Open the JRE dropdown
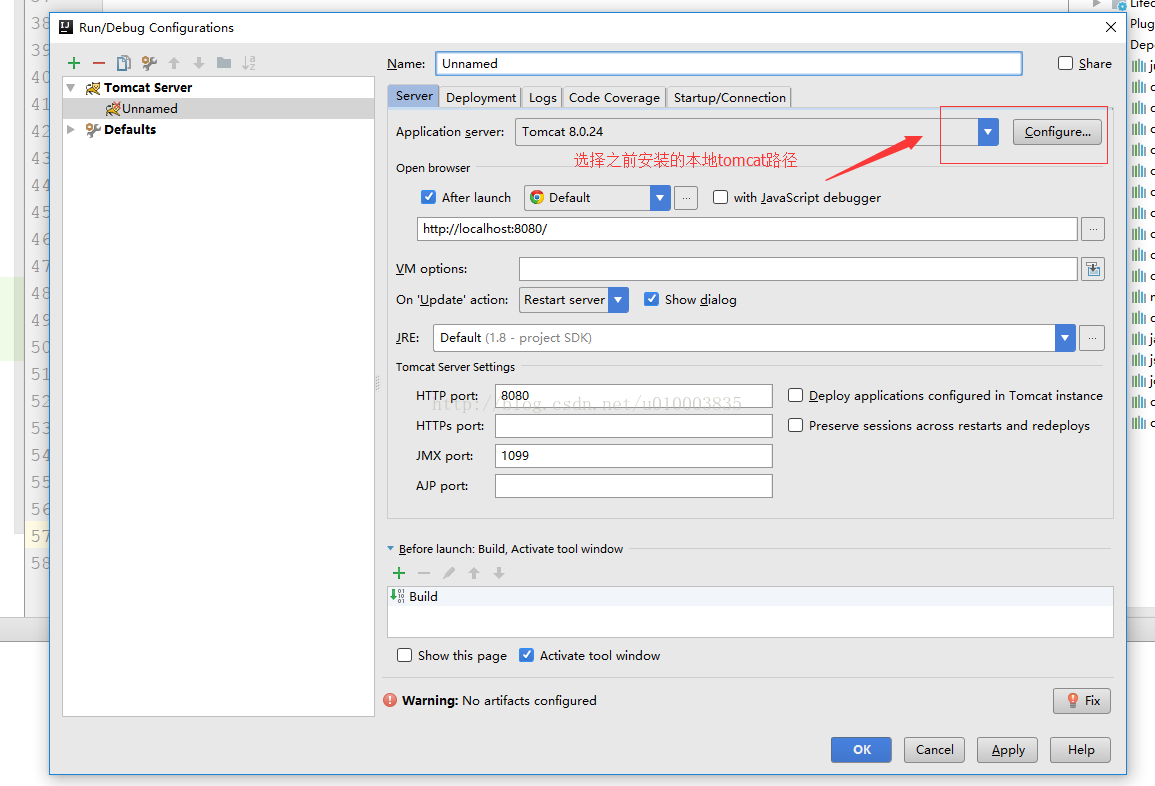 pyautogui.click(x=1065, y=338)
